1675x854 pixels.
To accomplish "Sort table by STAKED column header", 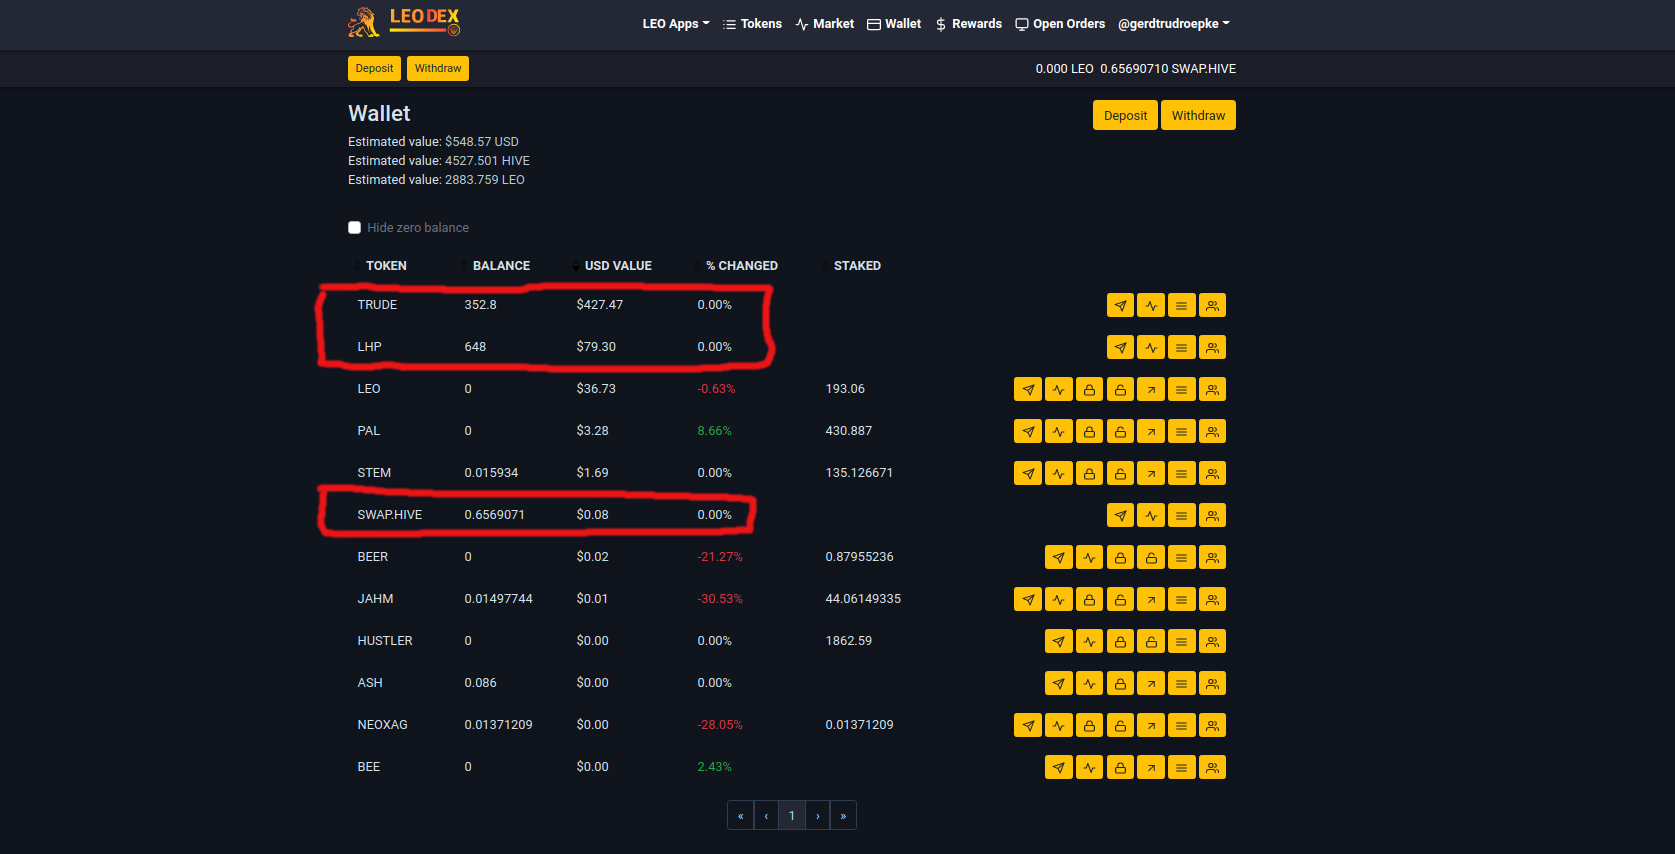I will [857, 266].
